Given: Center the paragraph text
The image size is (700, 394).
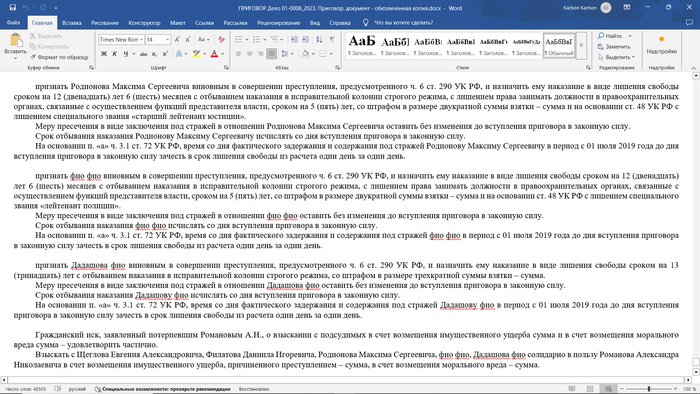Looking at the screenshot, I should 249,54.
